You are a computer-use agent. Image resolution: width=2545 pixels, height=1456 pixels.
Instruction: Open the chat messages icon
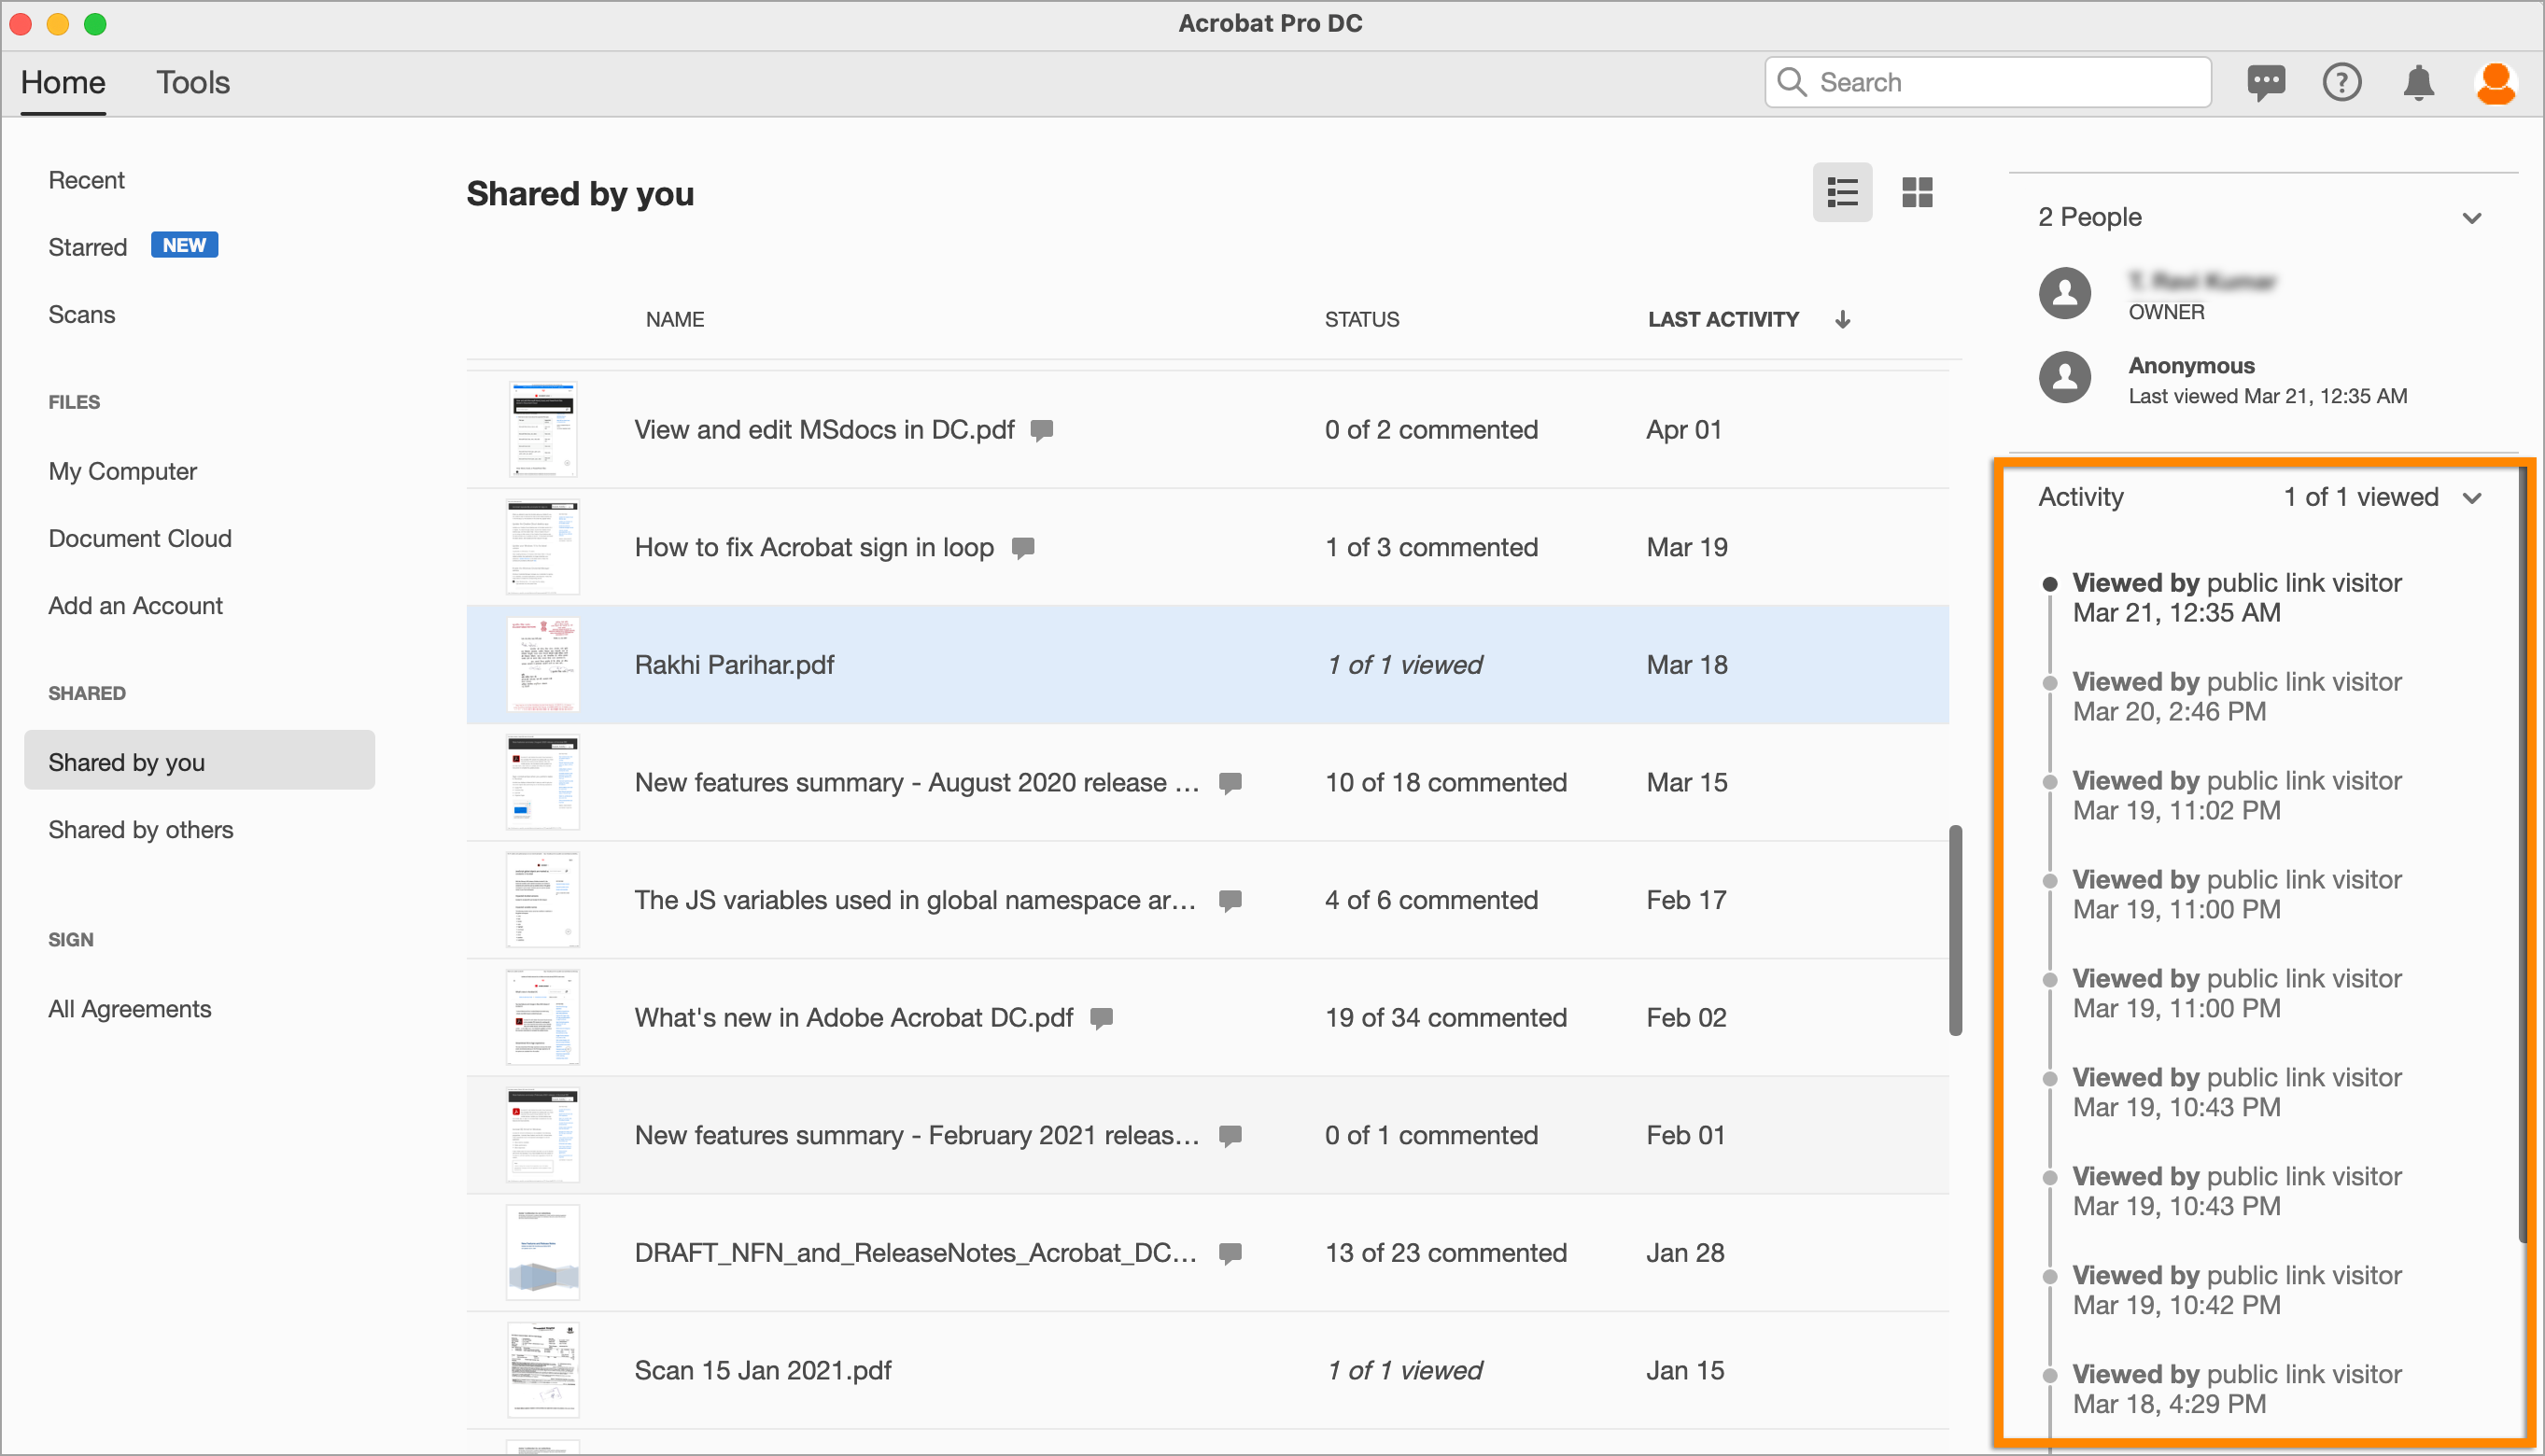click(x=2265, y=82)
